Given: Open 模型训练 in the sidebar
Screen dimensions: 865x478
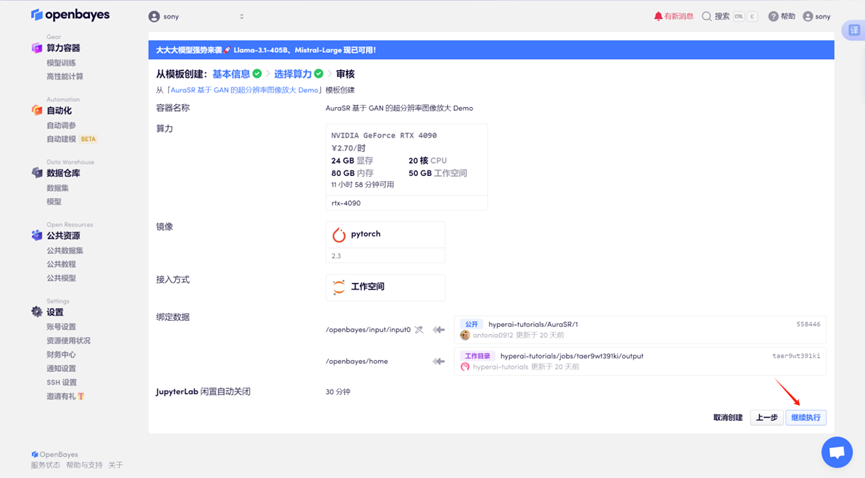Looking at the screenshot, I should pyautogui.click(x=61, y=63).
